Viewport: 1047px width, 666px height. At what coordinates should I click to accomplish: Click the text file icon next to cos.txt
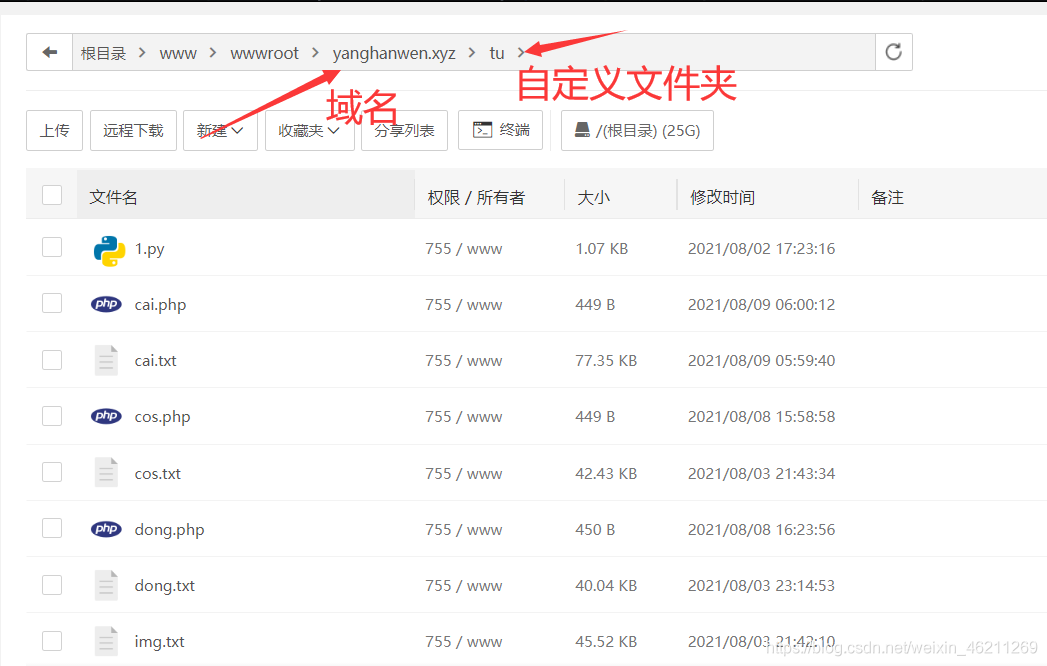[107, 472]
